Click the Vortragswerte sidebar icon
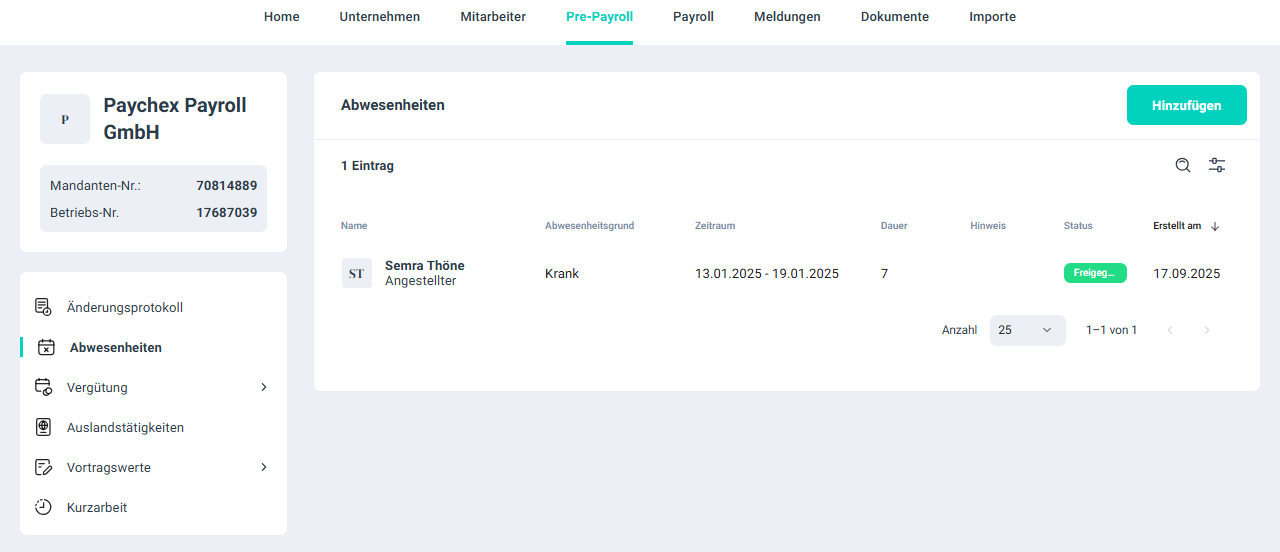 point(43,467)
